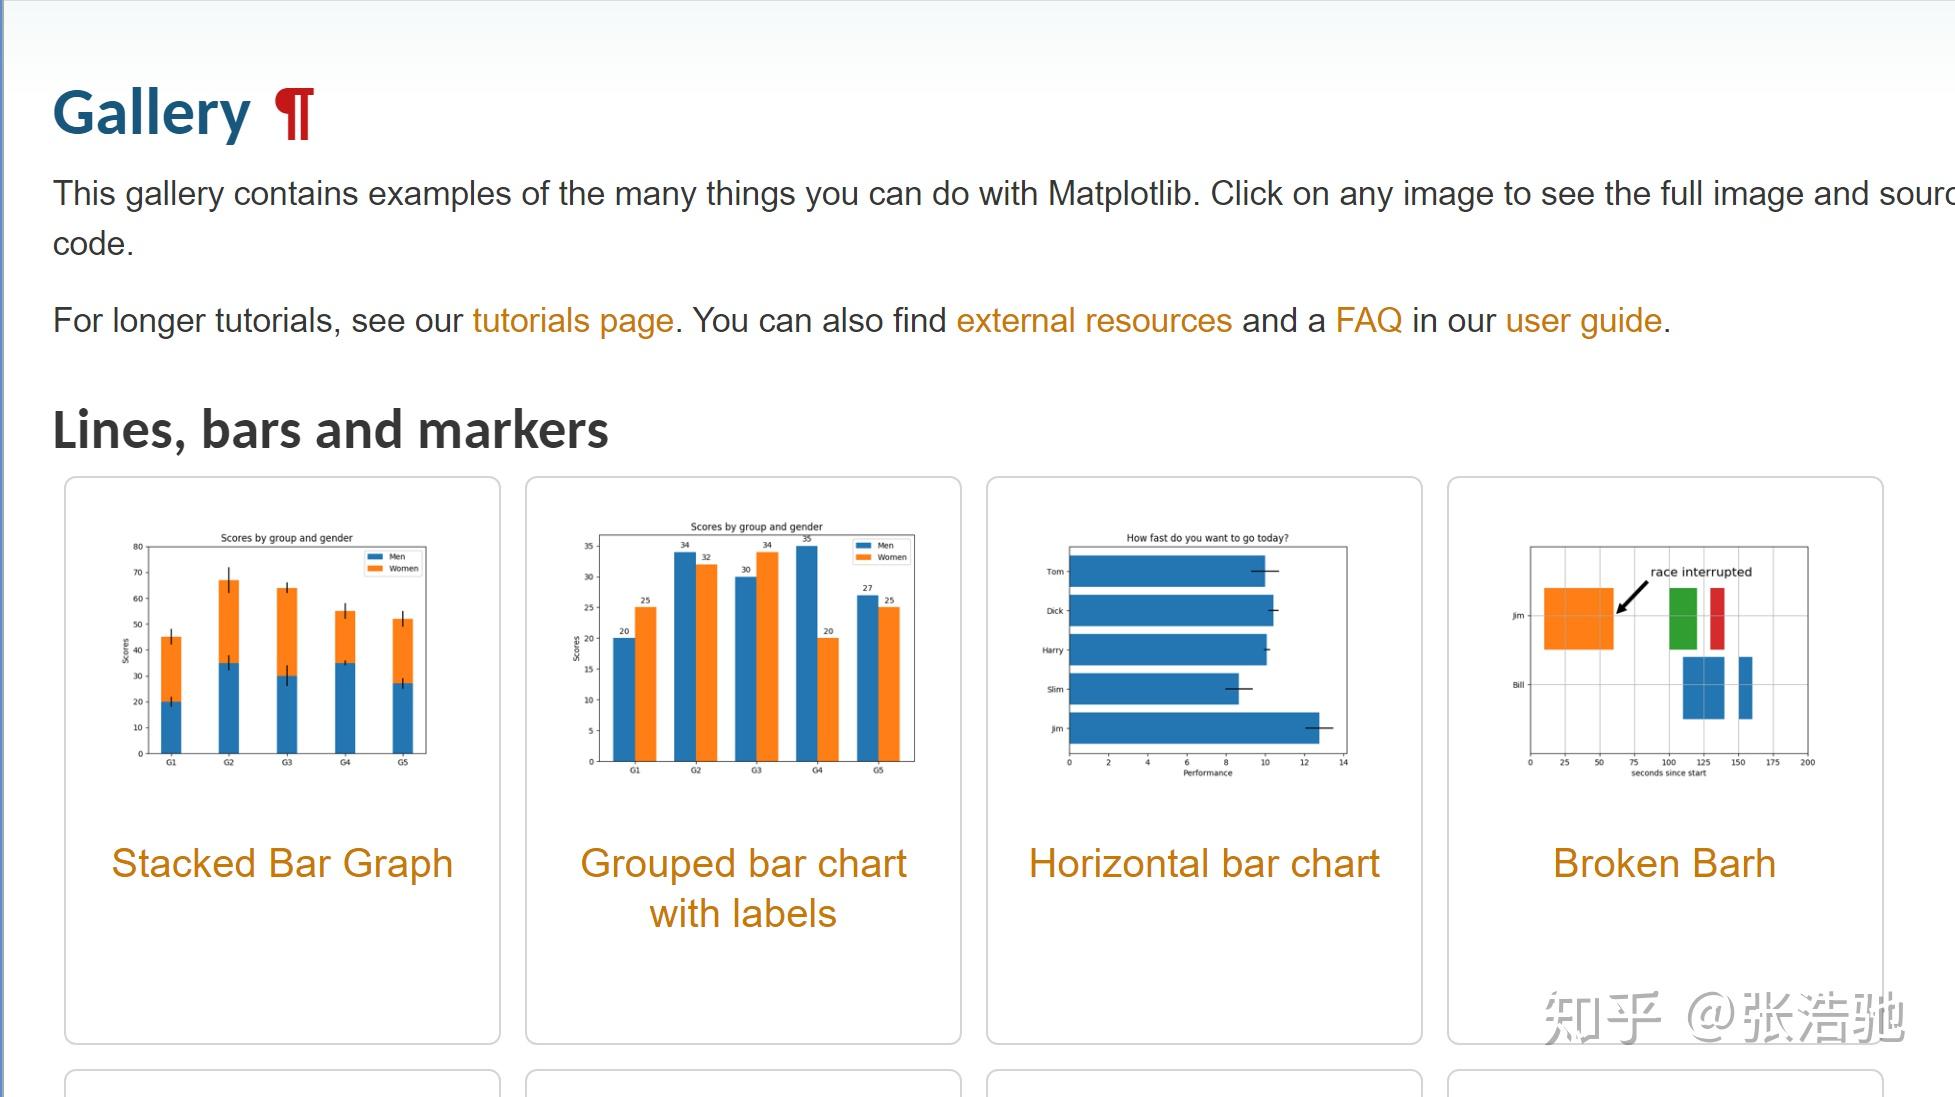
Task: Open the Grouped bar chart thumbnail image
Action: tap(743, 648)
